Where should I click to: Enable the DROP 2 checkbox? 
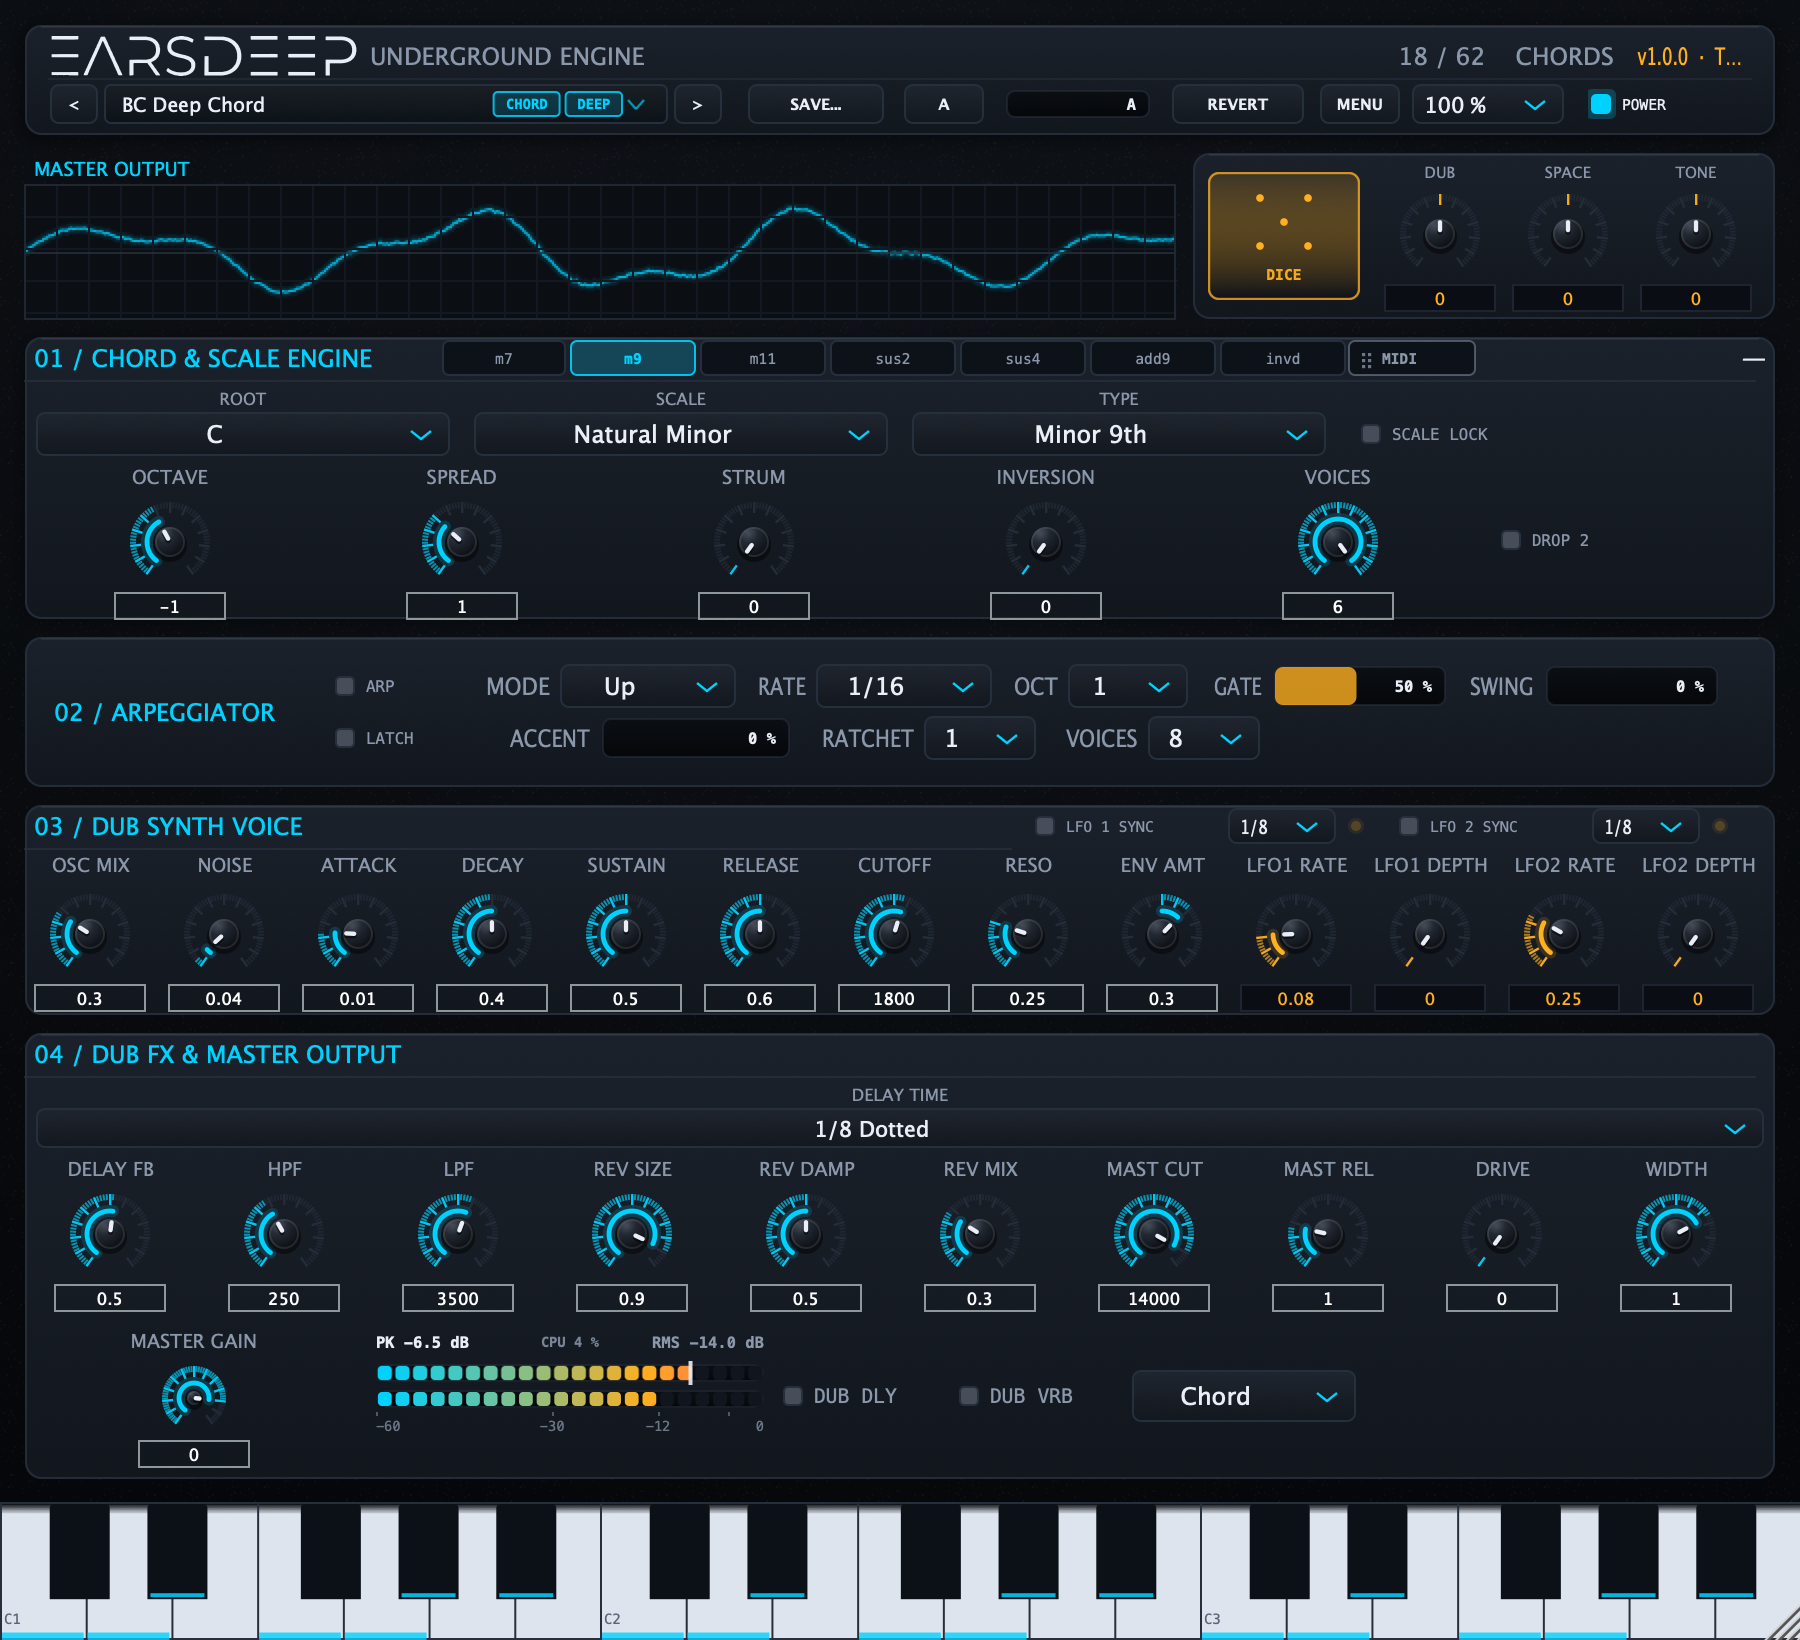[1511, 540]
